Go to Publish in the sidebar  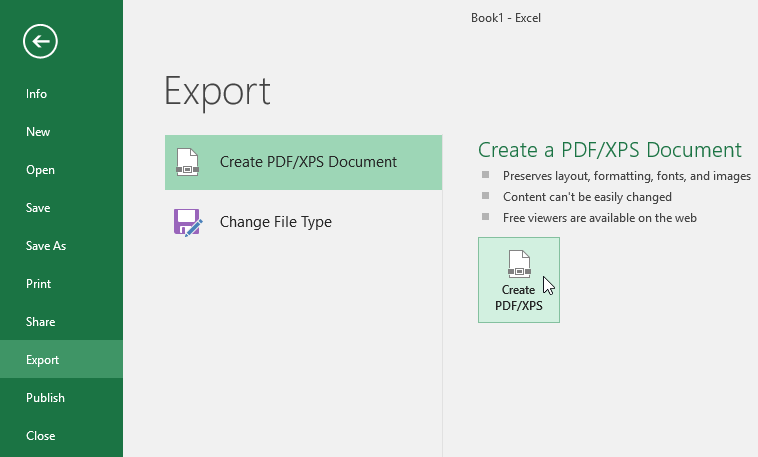point(45,398)
